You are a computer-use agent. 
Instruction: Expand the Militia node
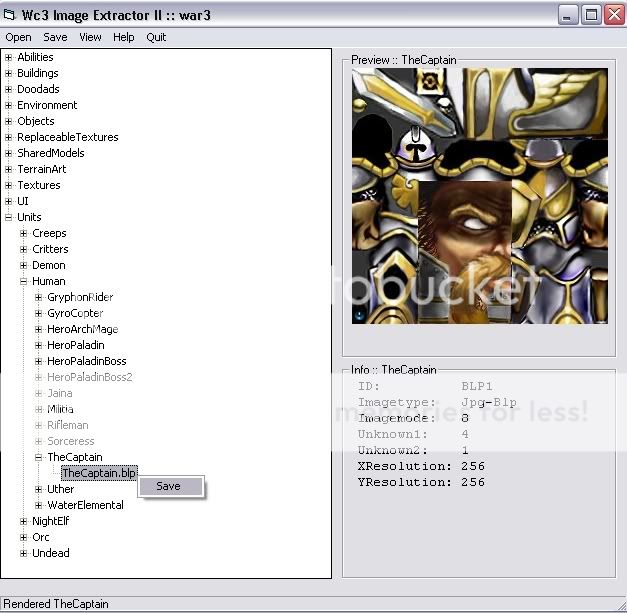[38, 409]
